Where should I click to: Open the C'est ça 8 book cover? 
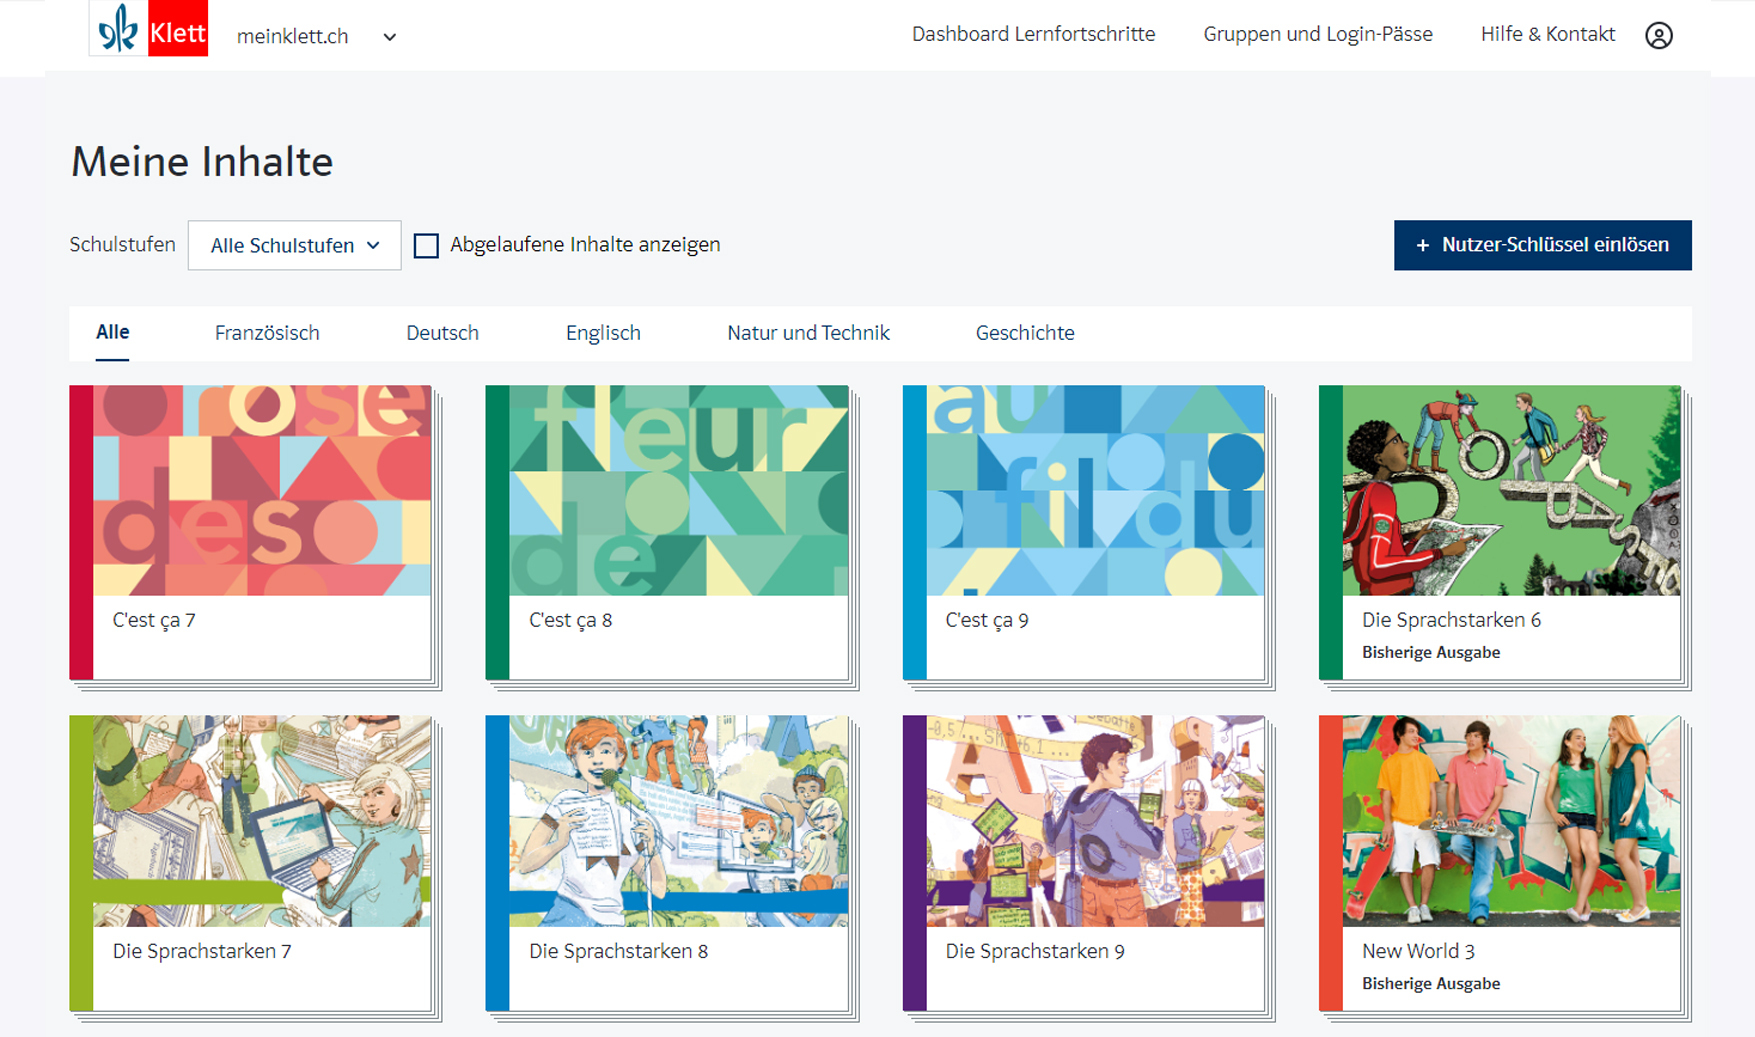pos(678,491)
